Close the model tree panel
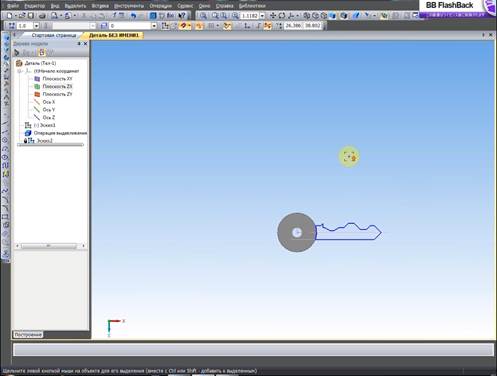 click(85, 44)
